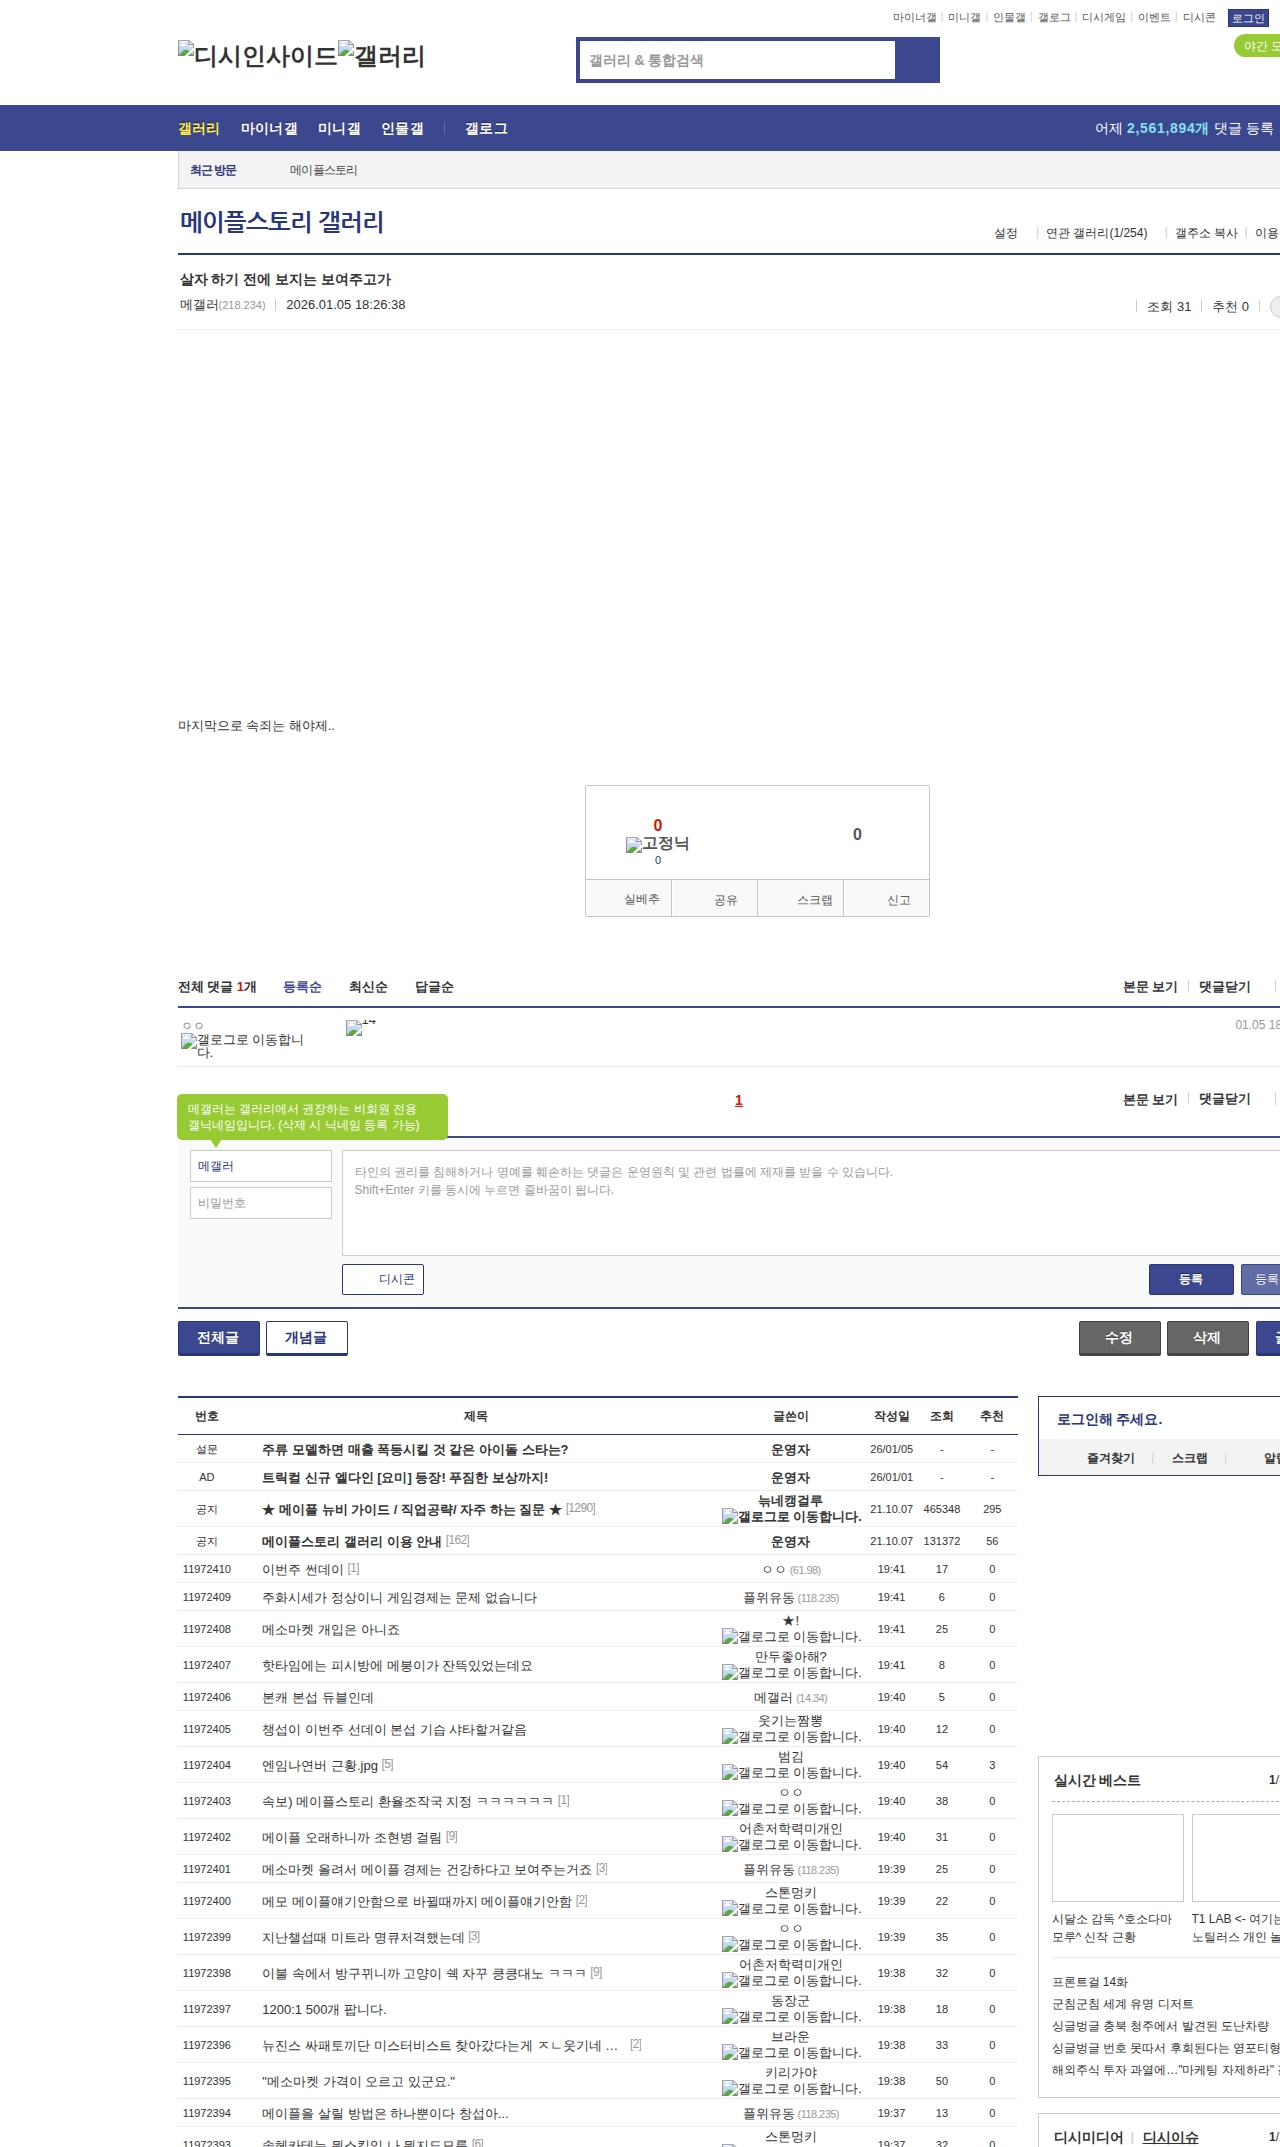Open the 설정 settings menu
The height and width of the screenshot is (2147, 1280).
click(1005, 233)
